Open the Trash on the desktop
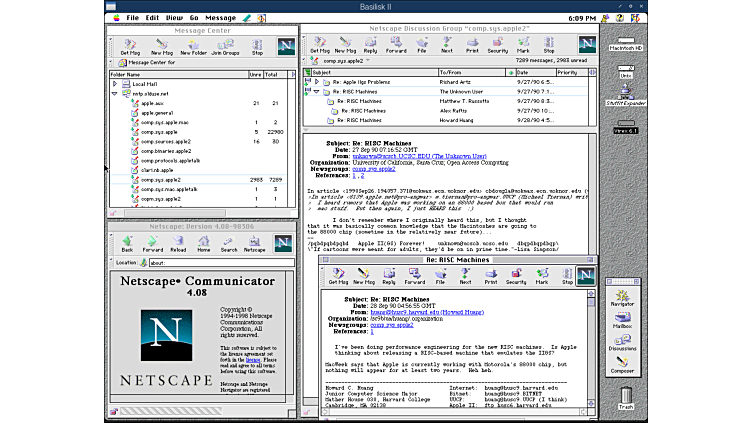752x423 pixels. [x=626, y=394]
